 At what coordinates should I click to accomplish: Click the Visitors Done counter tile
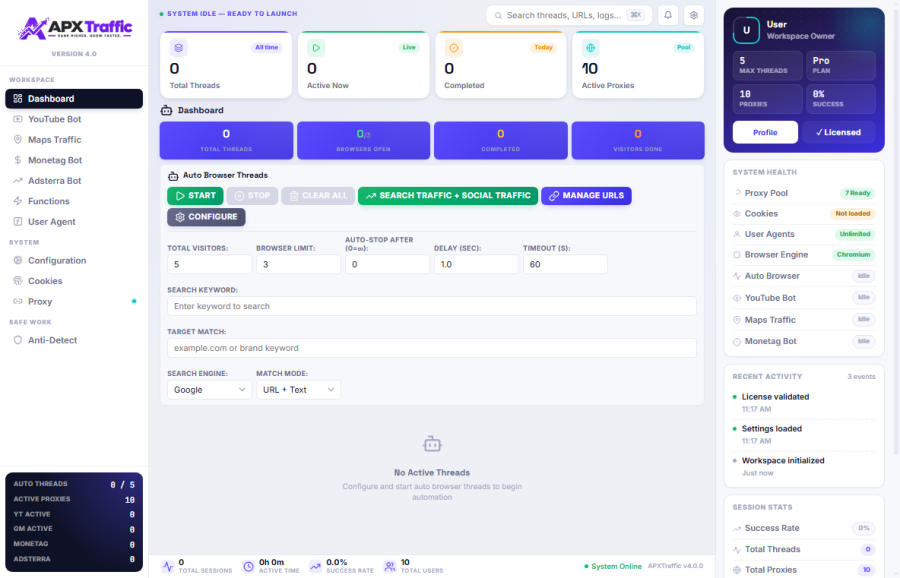tap(638, 140)
